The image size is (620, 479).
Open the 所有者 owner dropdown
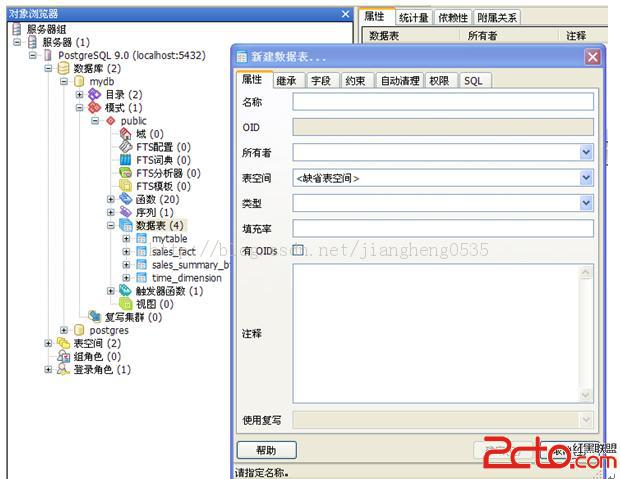(x=586, y=153)
